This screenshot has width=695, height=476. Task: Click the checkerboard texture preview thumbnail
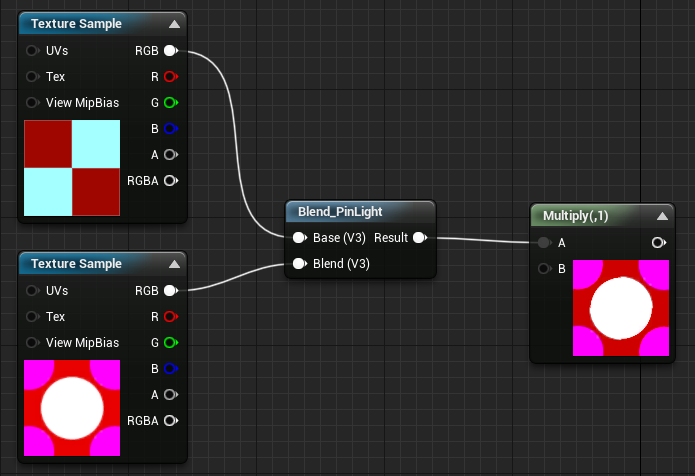pos(72,168)
